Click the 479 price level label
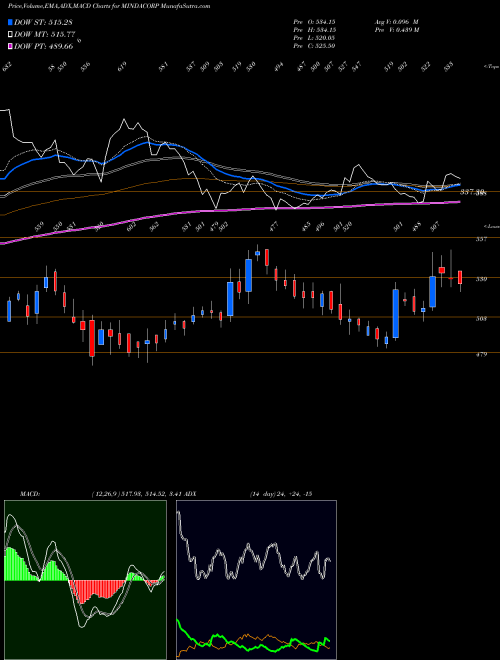This screenshot has width=500, height=660. pos(482,354)
